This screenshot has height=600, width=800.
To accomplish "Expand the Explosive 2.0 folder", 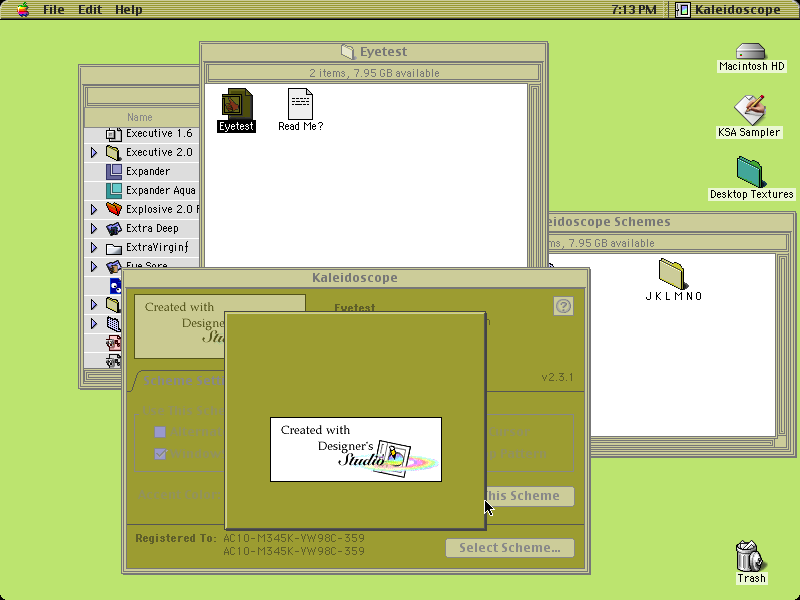I will tap(94, 209).
